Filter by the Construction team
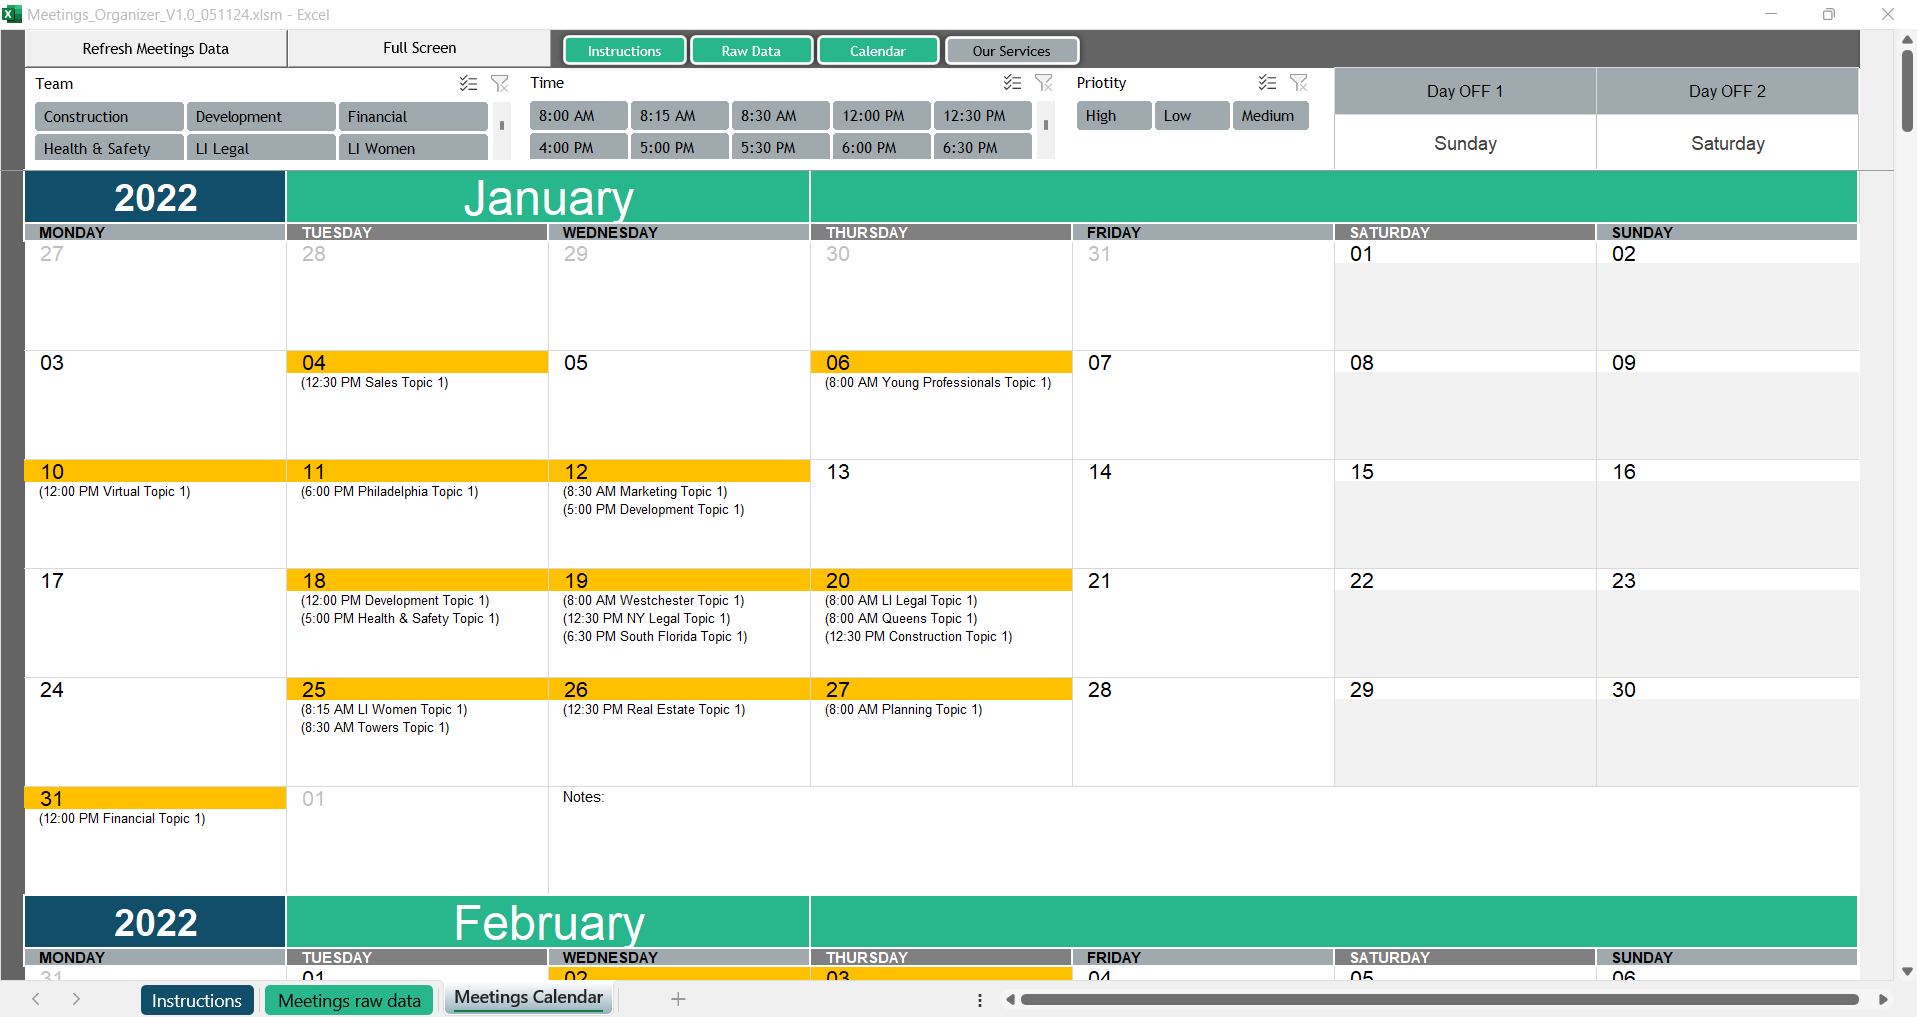The image size is (1917, 1017). [109, 117]
